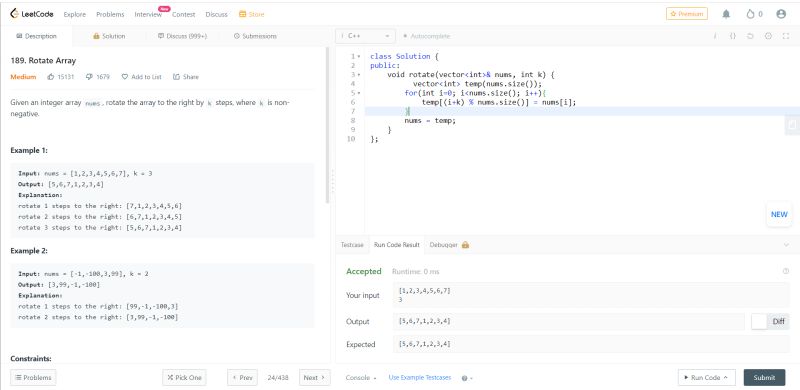Open the notifications bell
Image resolution: width=800 pixels, height=390 pixels.
tap(726, 14)
